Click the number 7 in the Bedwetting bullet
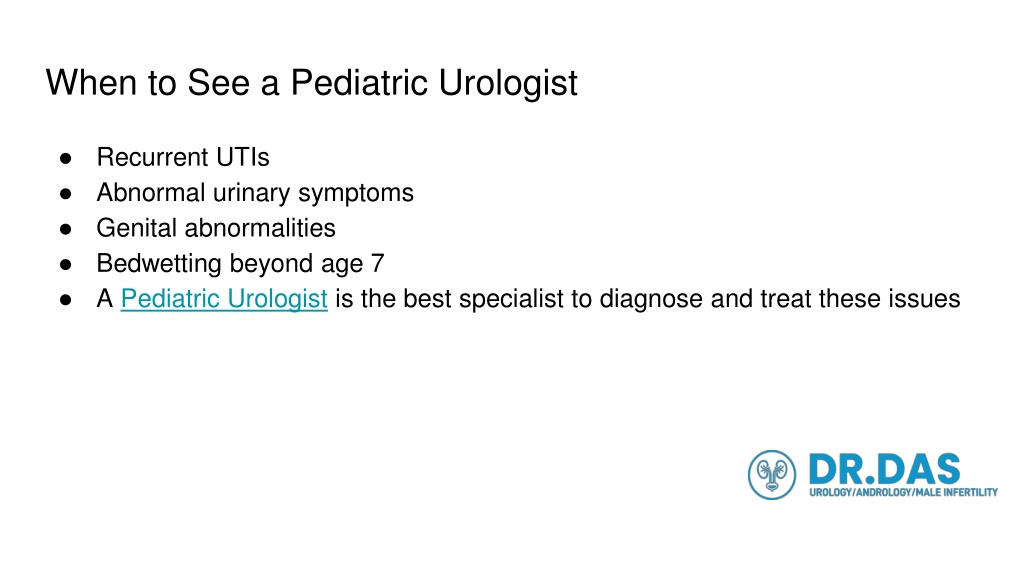1024x576 pixels. click(x=377, y=263)
